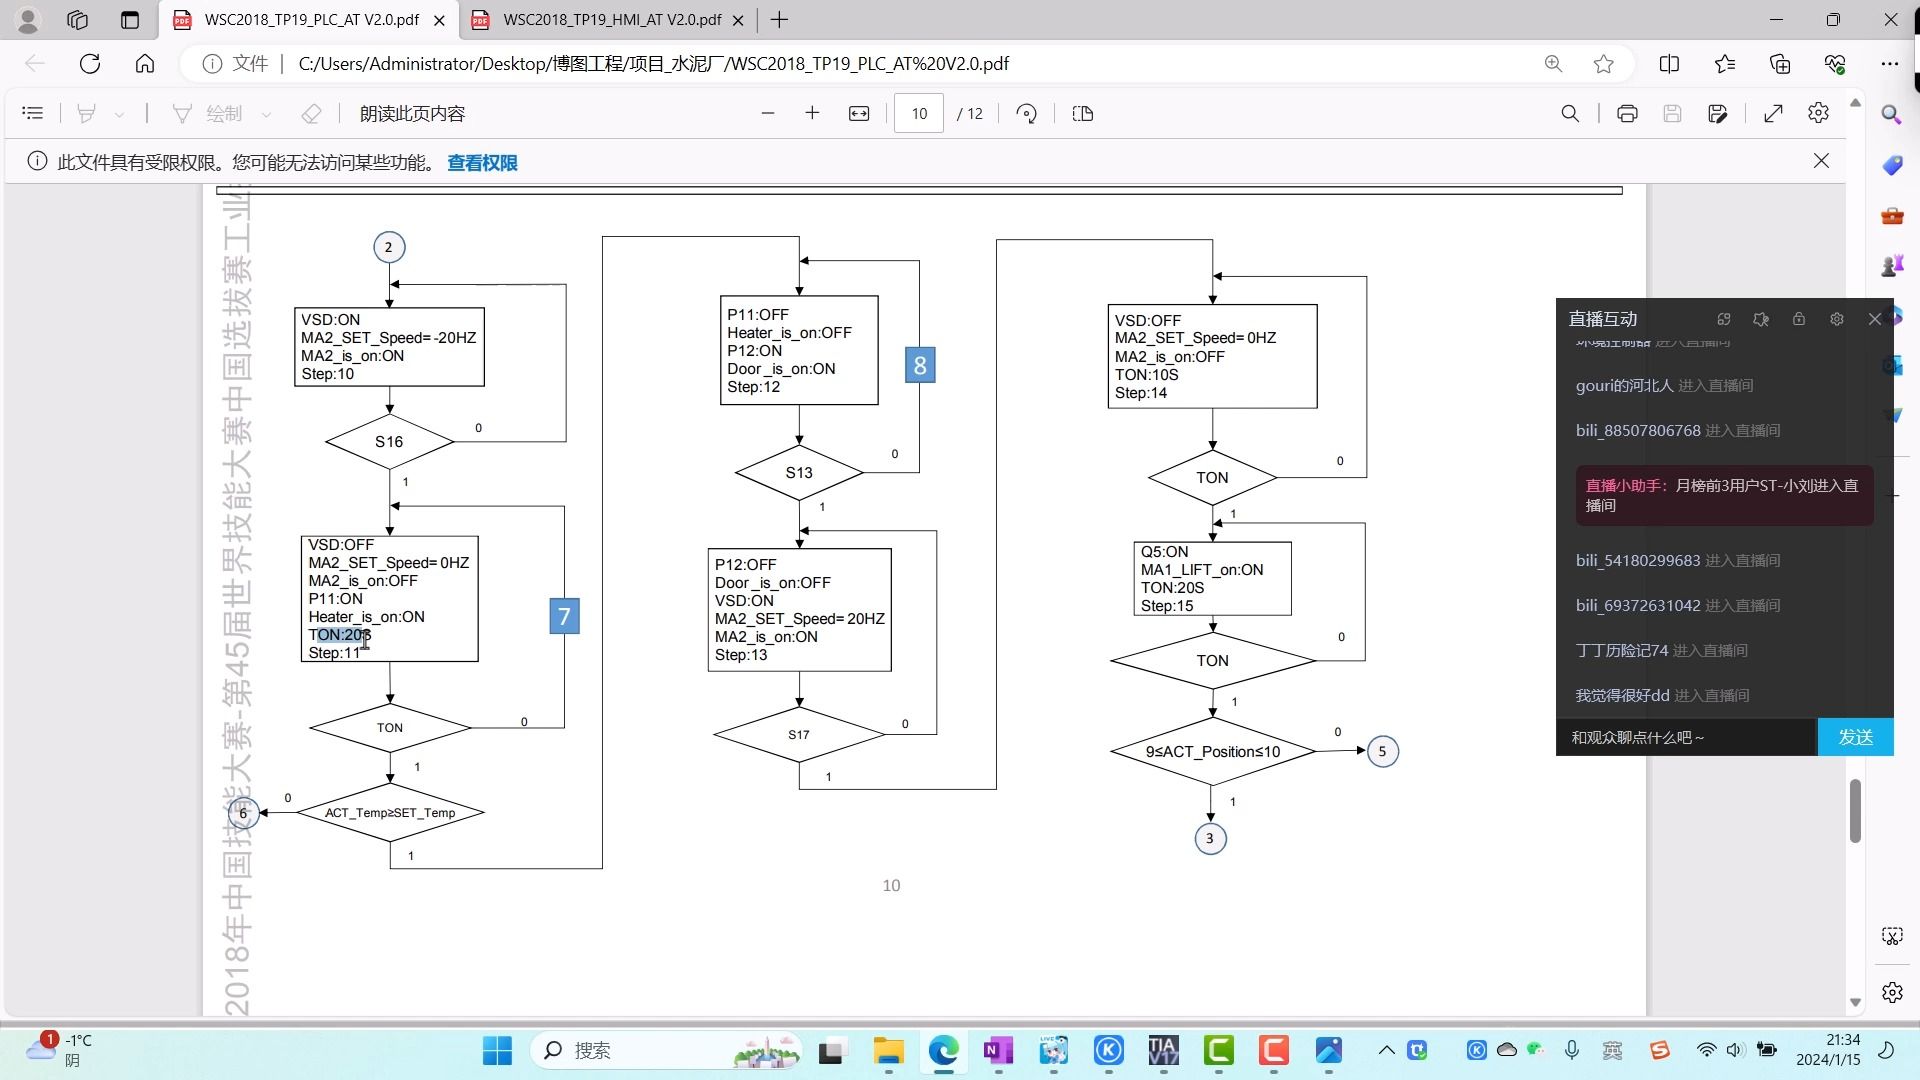Click the fit-to-width icon

[859, 114]
